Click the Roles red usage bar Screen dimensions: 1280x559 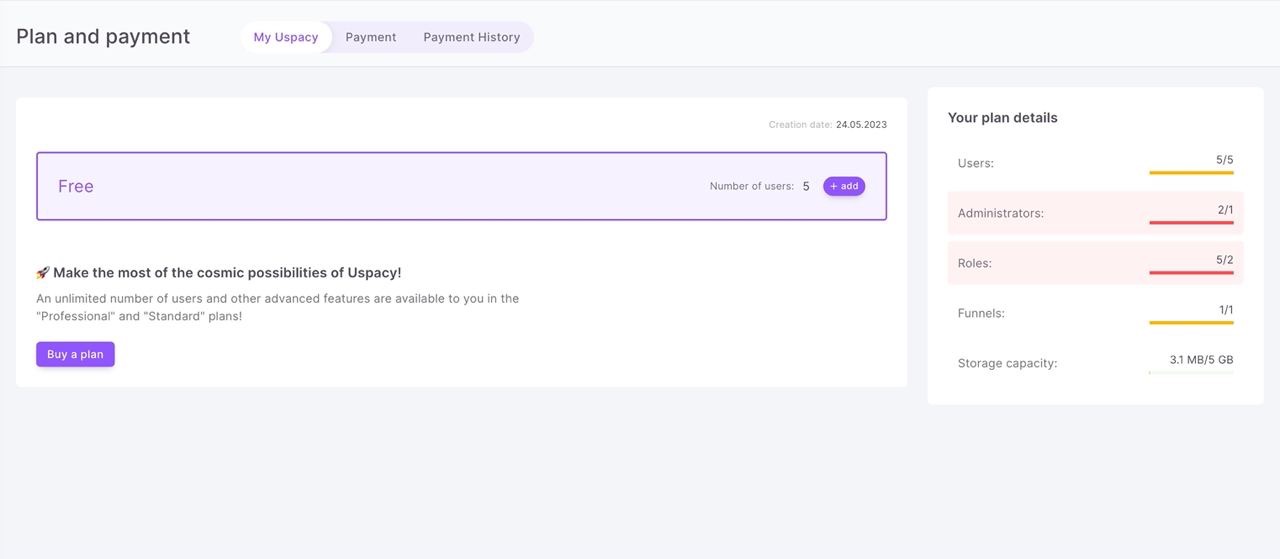point(1191,273)
